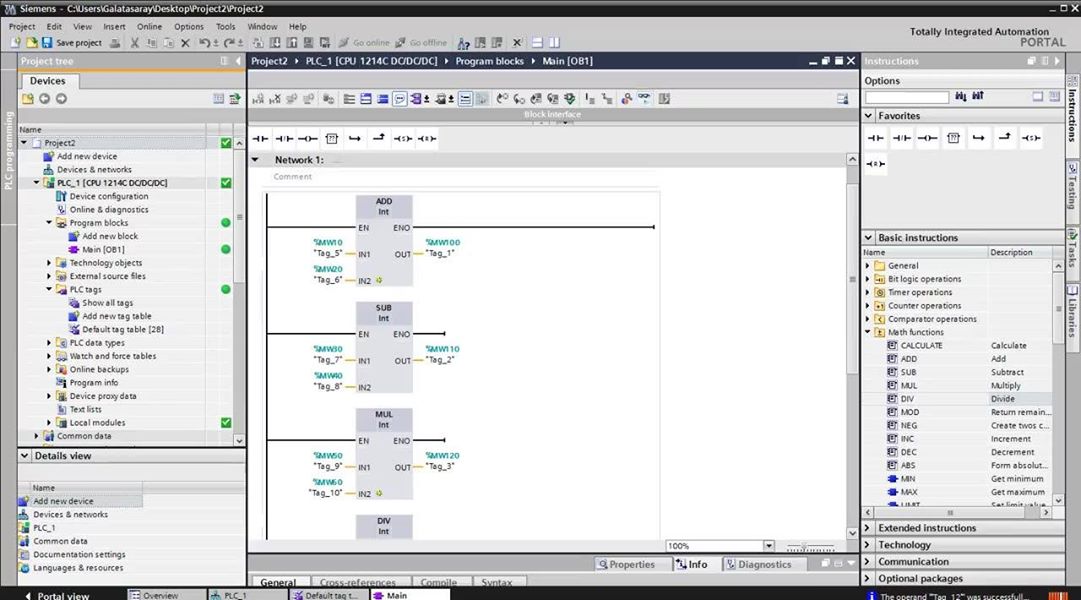Open Show all tags under PLC tags

click(108, 303)
